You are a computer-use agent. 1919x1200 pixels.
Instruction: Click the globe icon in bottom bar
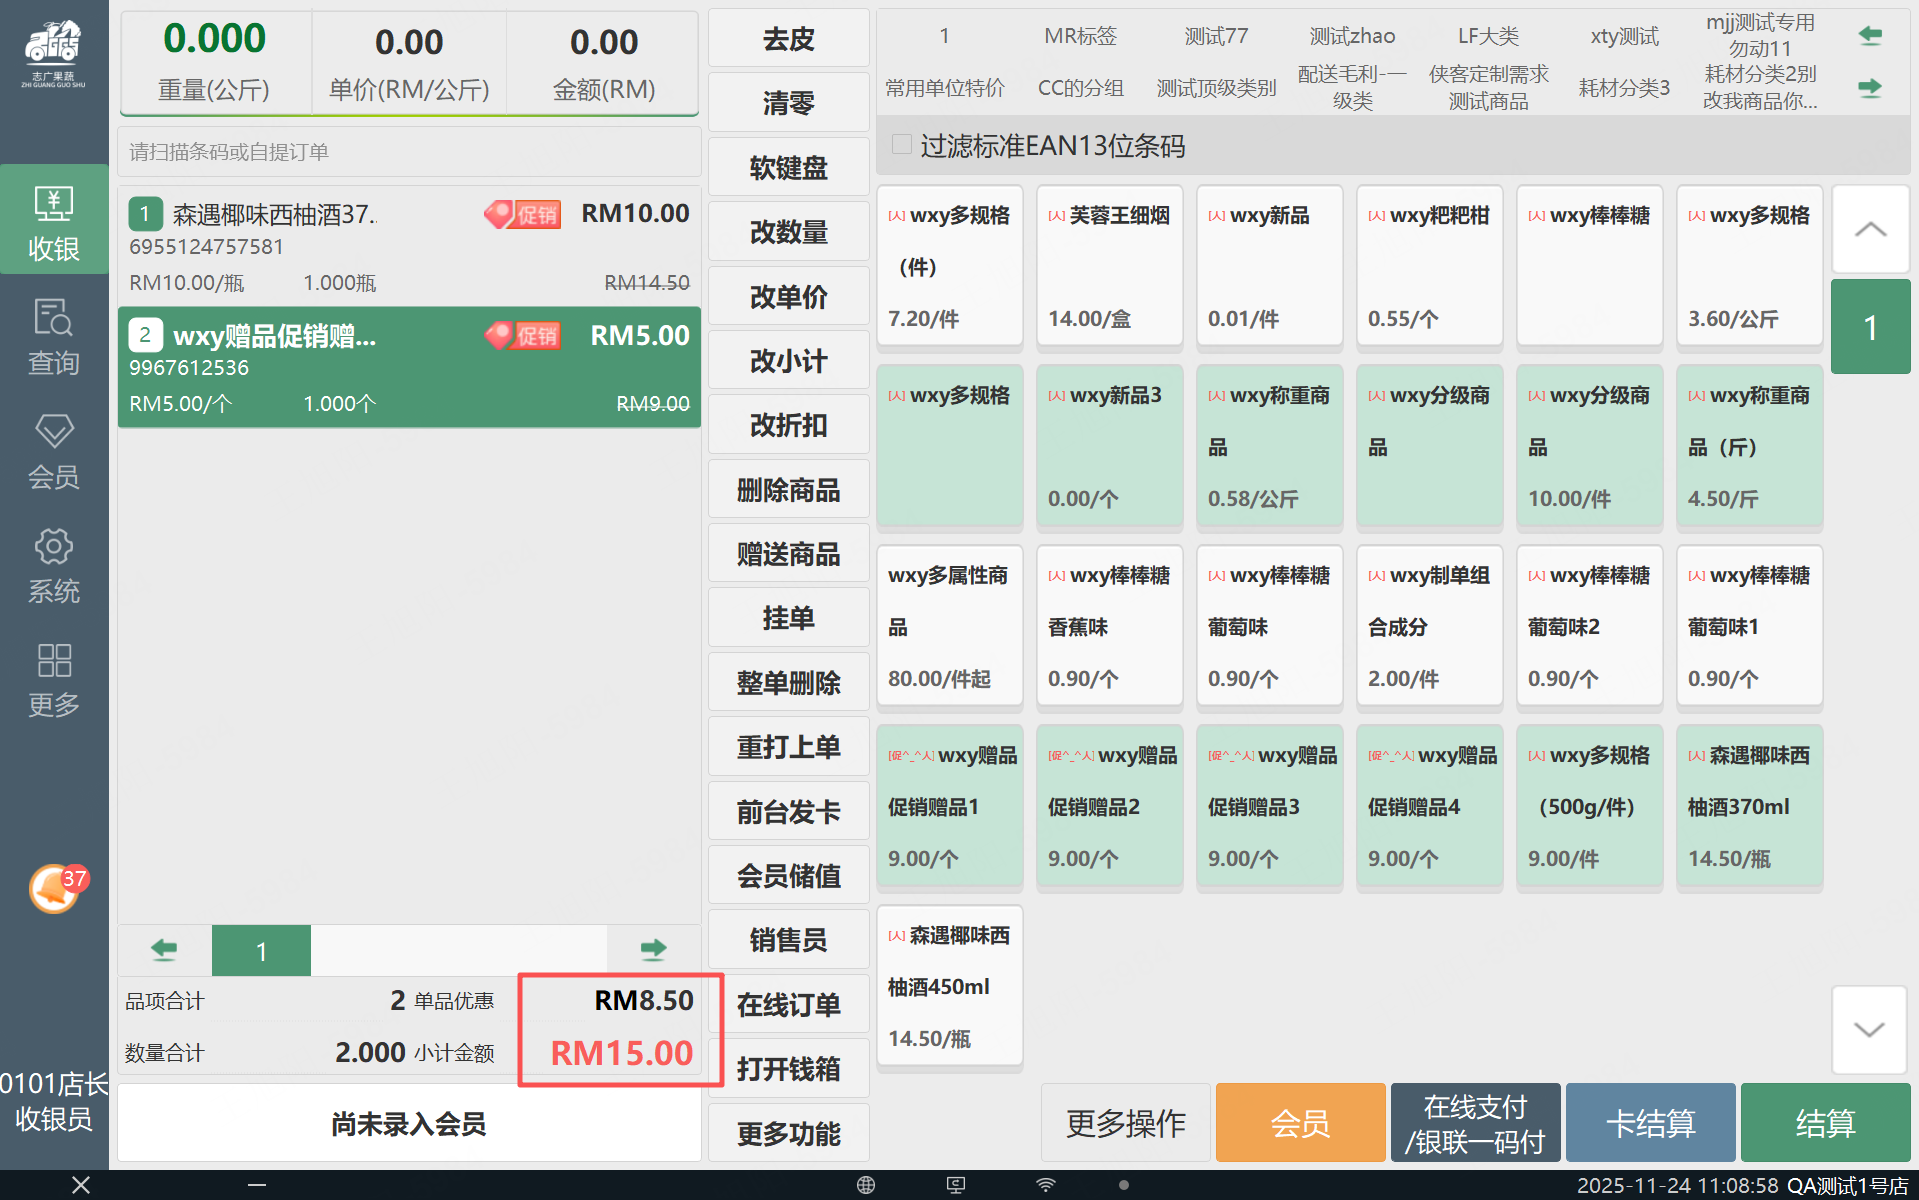coord(866,1185)
